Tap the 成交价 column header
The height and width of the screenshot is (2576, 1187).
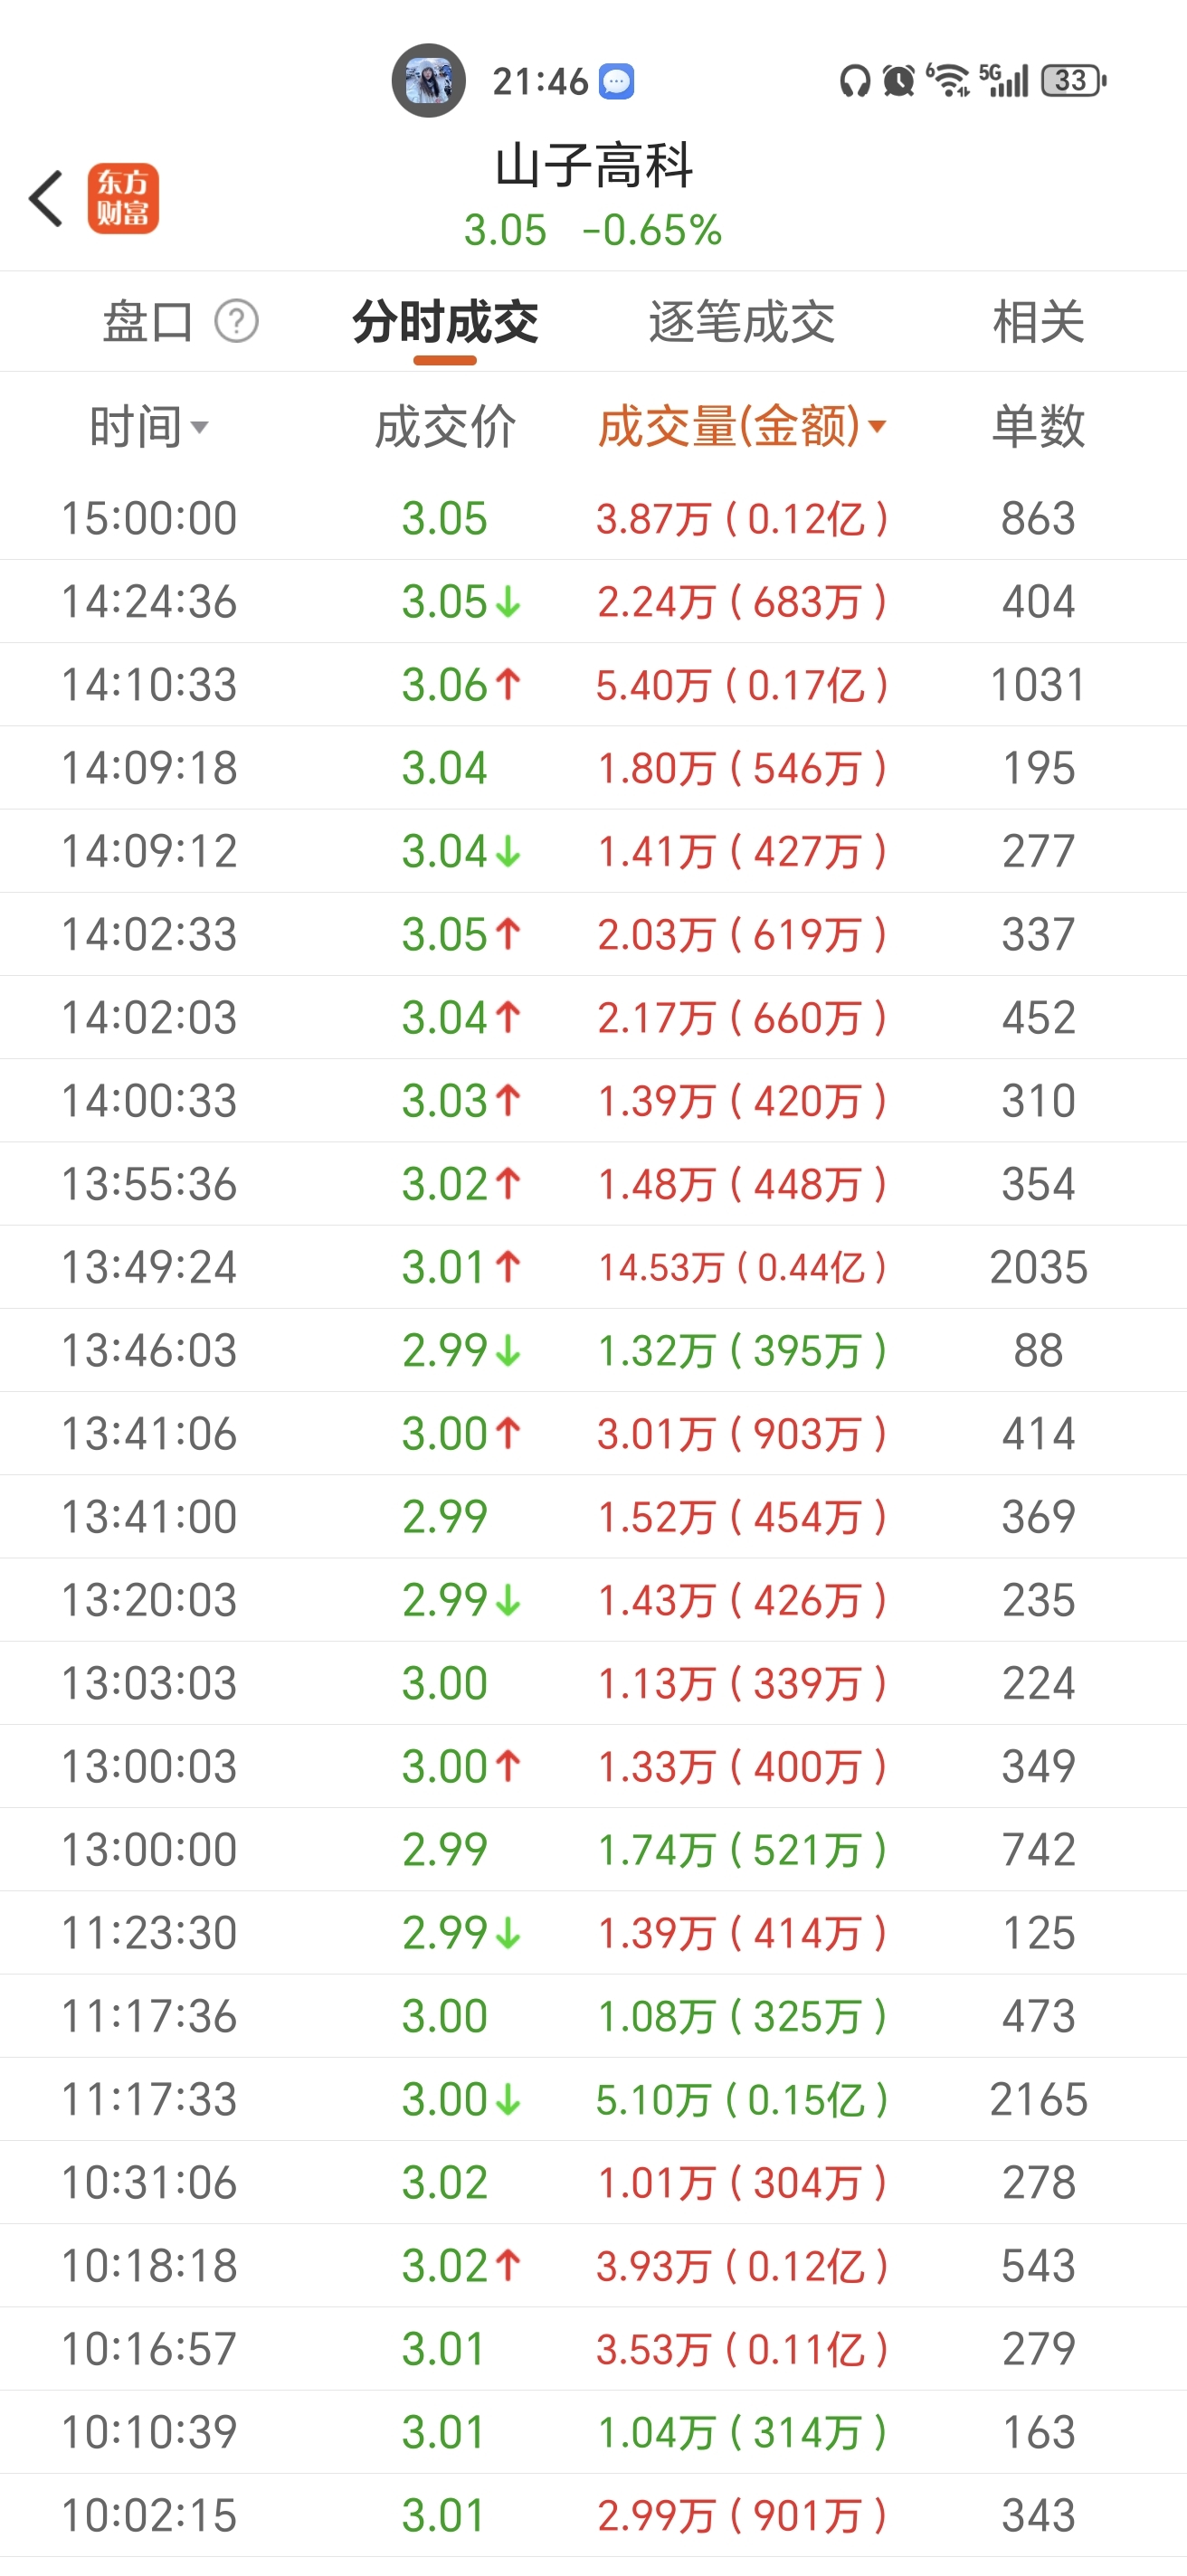coord(445,427)
